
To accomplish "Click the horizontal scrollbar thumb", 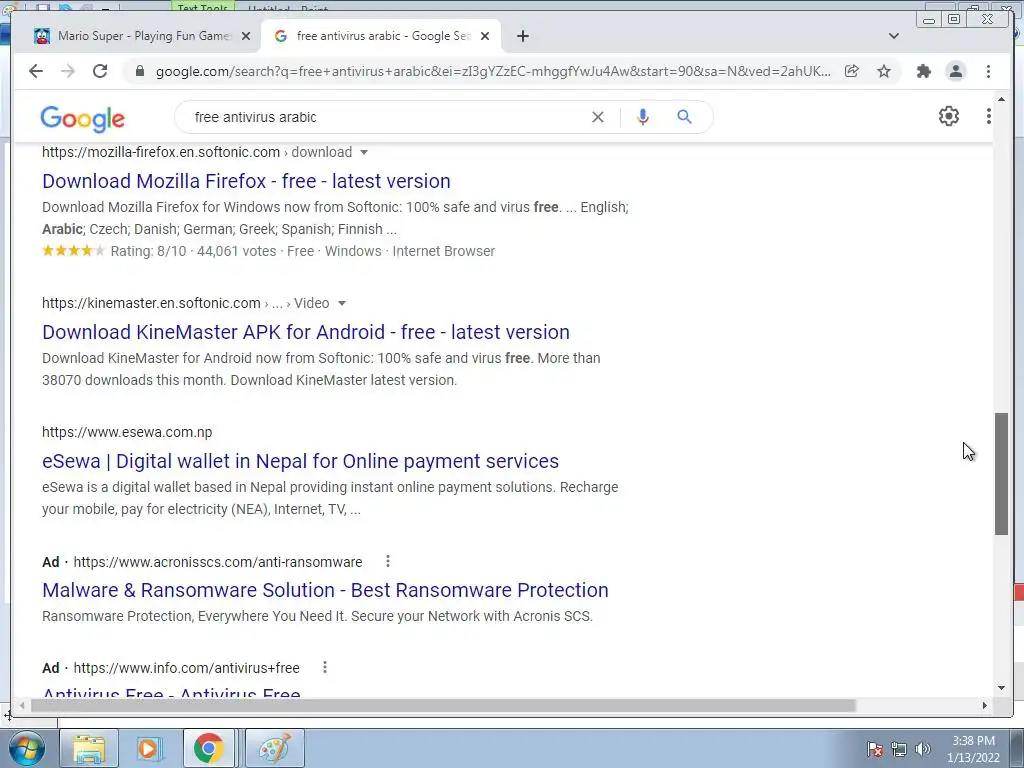I will click(443, 705).
